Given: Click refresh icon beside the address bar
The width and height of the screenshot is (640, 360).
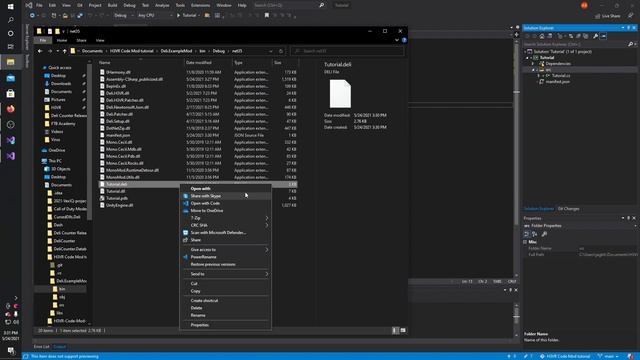Looking at the screenshot, I should [x=281, y=51].
